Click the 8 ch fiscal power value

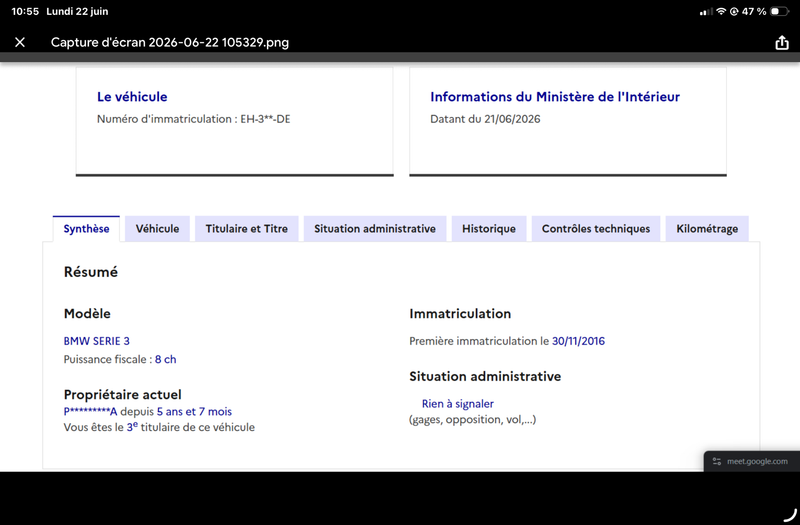coord(166,359)
